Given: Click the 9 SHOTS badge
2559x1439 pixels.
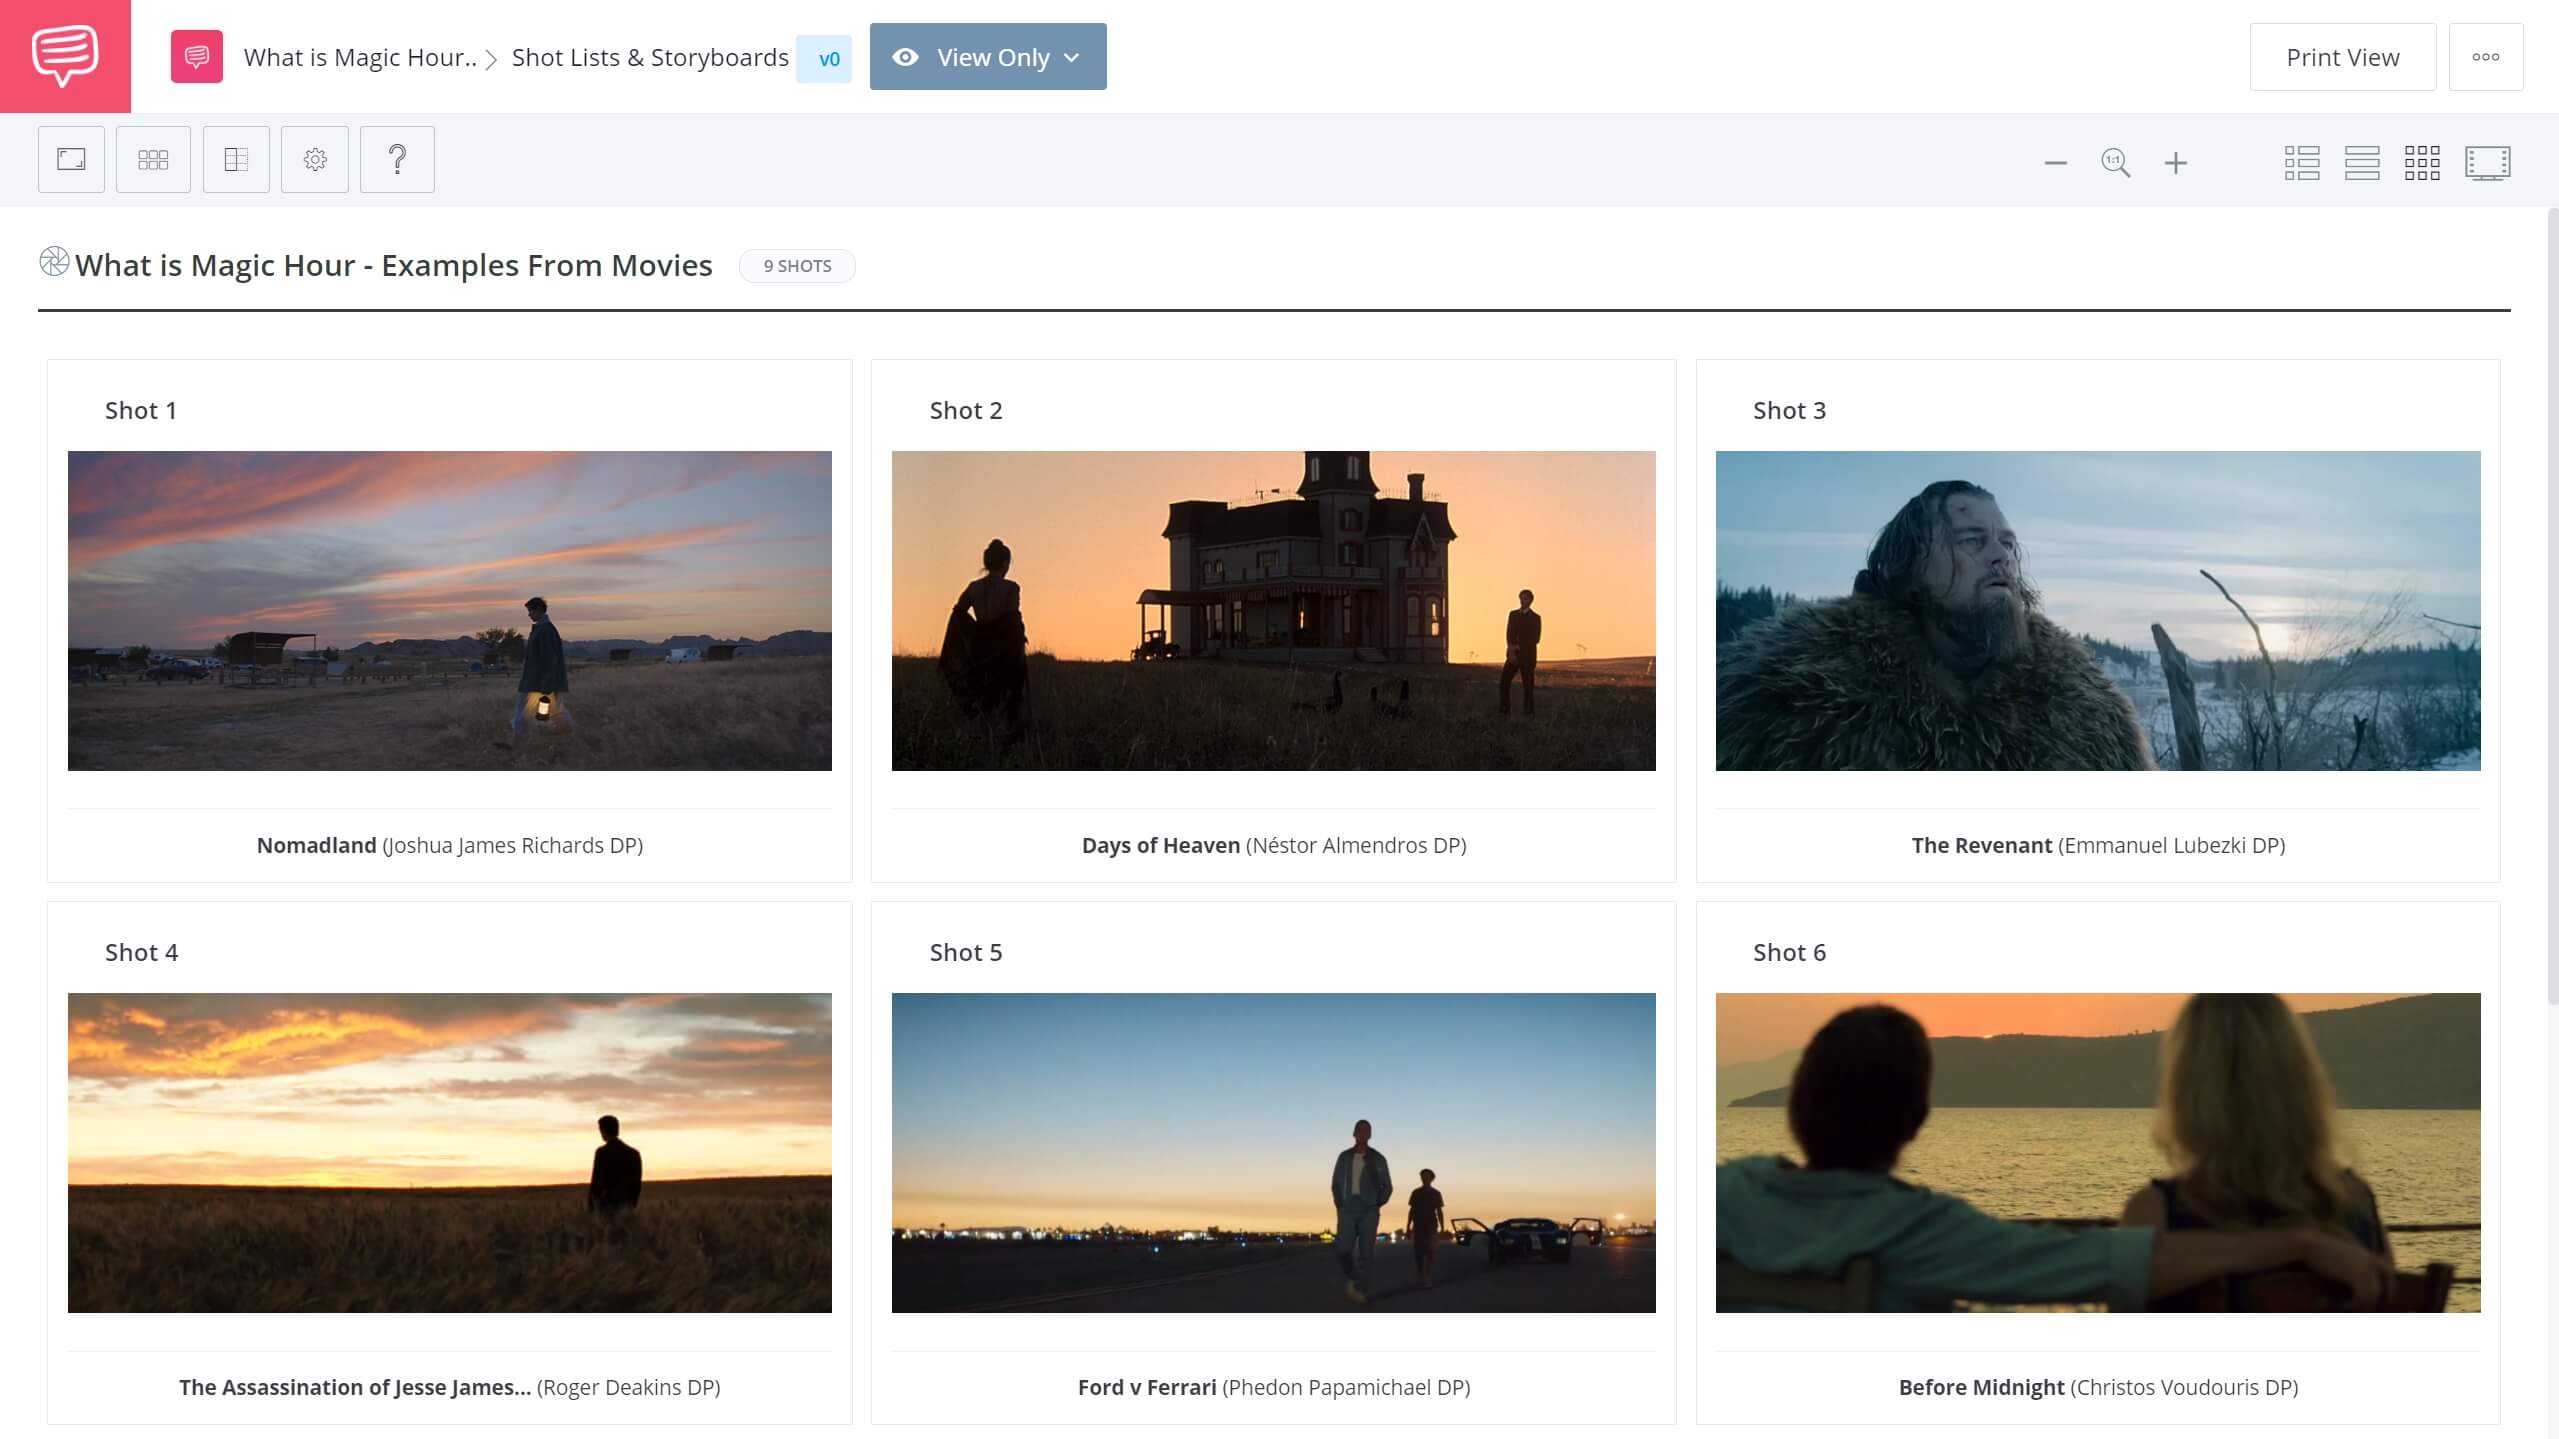Looking at the screenshot, I should [797, 266].
